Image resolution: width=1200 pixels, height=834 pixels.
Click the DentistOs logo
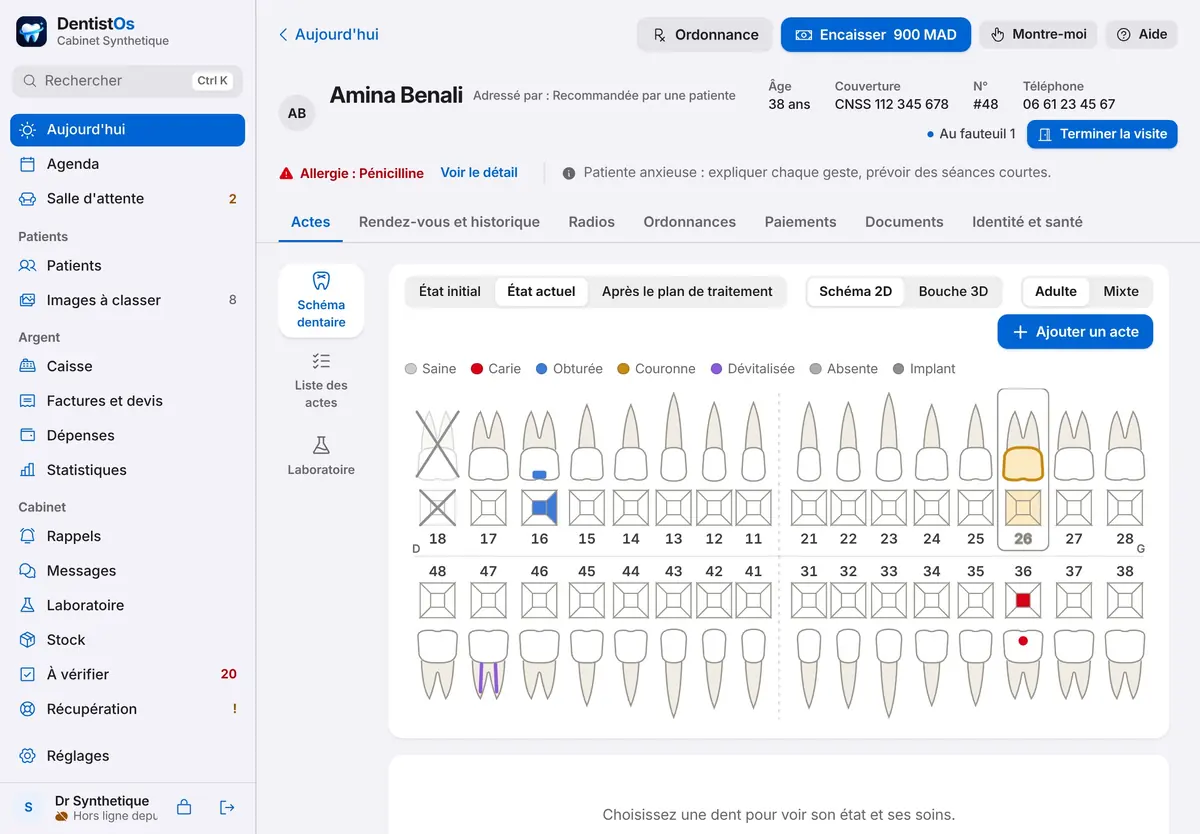pyautogui.click(x=32, y=32)
